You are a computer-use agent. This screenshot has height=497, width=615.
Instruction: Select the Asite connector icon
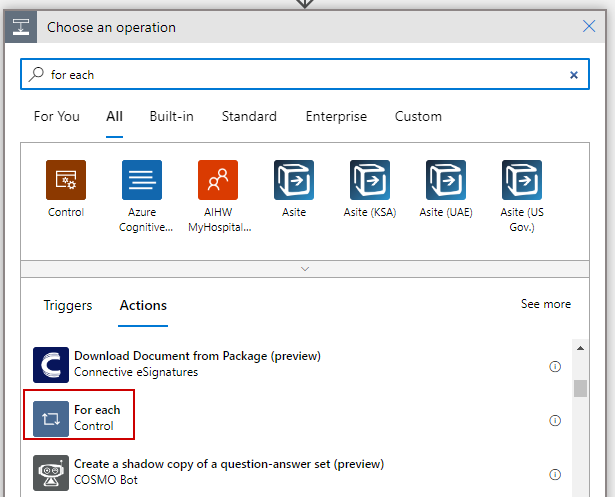(x=294, y=181)
